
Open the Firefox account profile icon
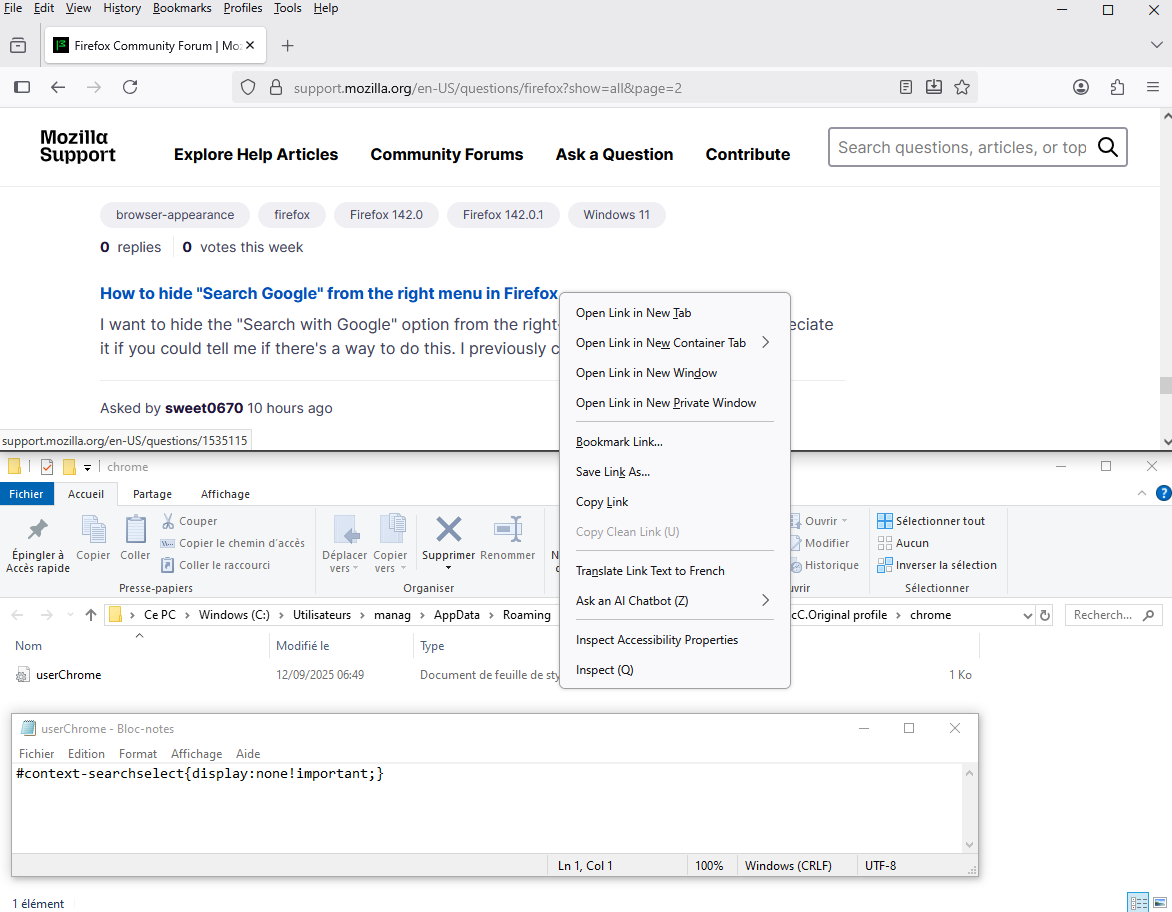coord(1081,87)
